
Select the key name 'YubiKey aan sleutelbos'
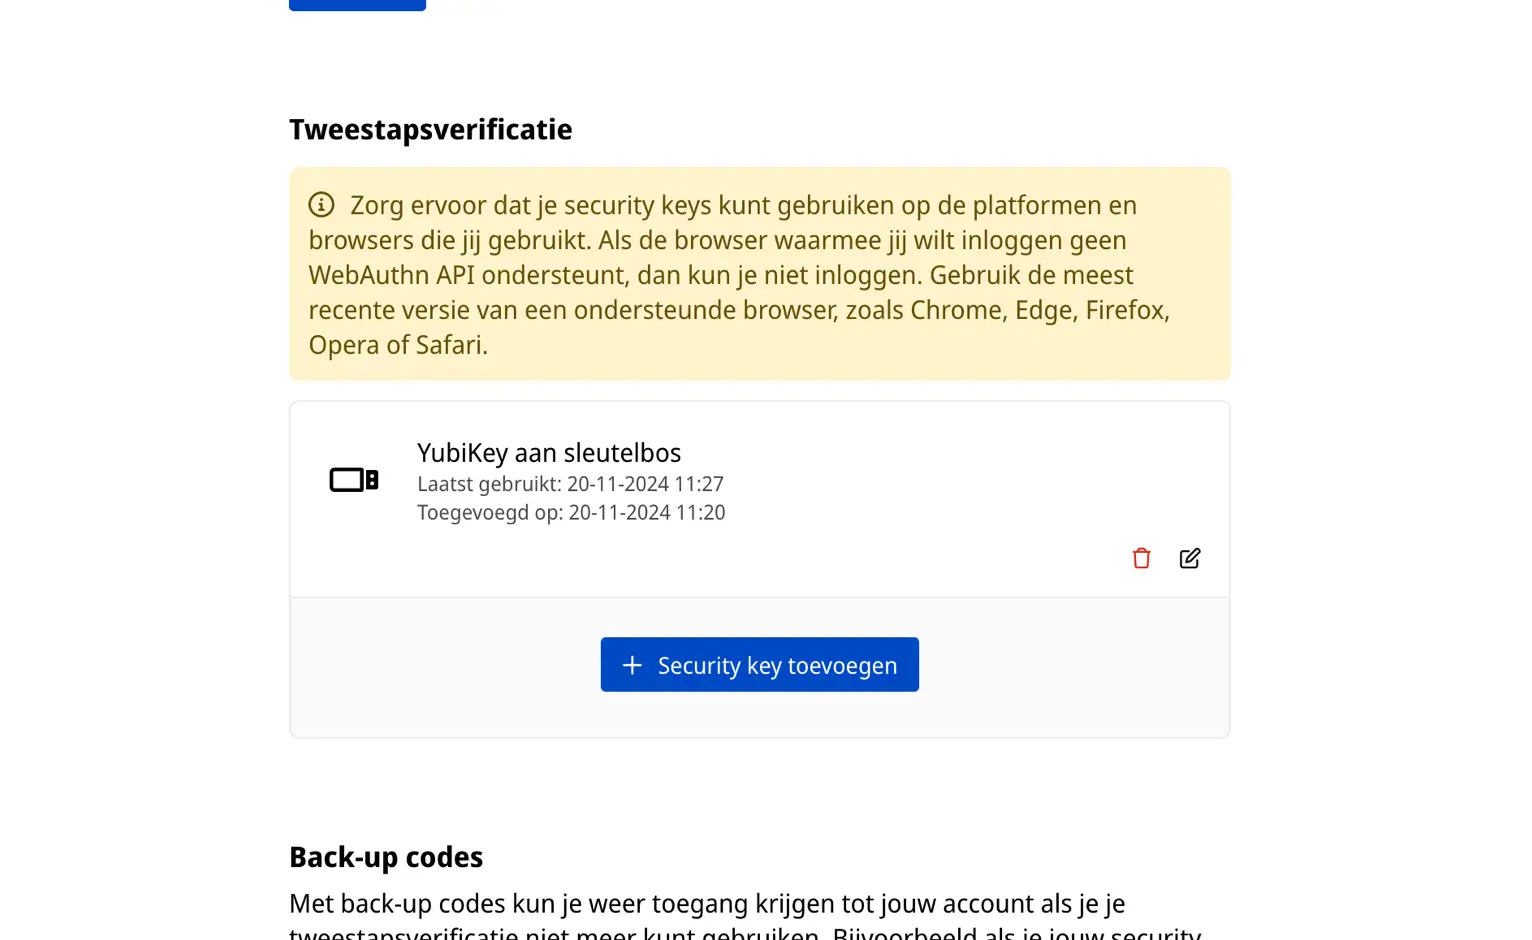548,452
